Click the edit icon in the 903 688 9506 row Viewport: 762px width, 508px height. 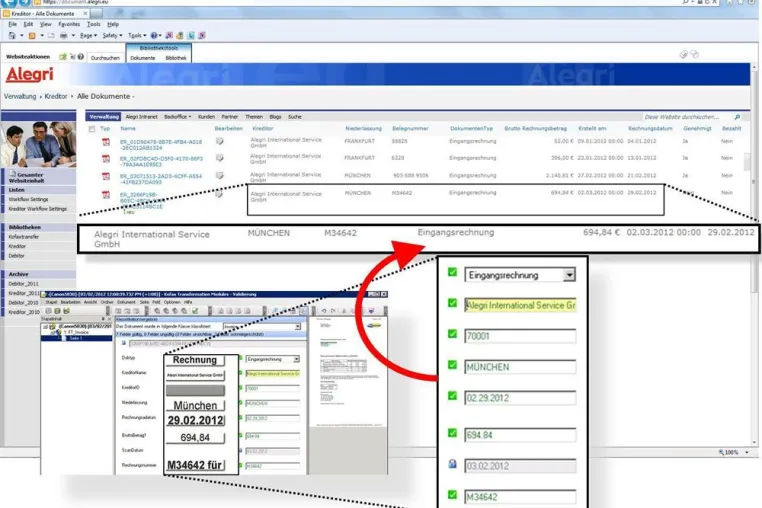click(x=220, y=175)
